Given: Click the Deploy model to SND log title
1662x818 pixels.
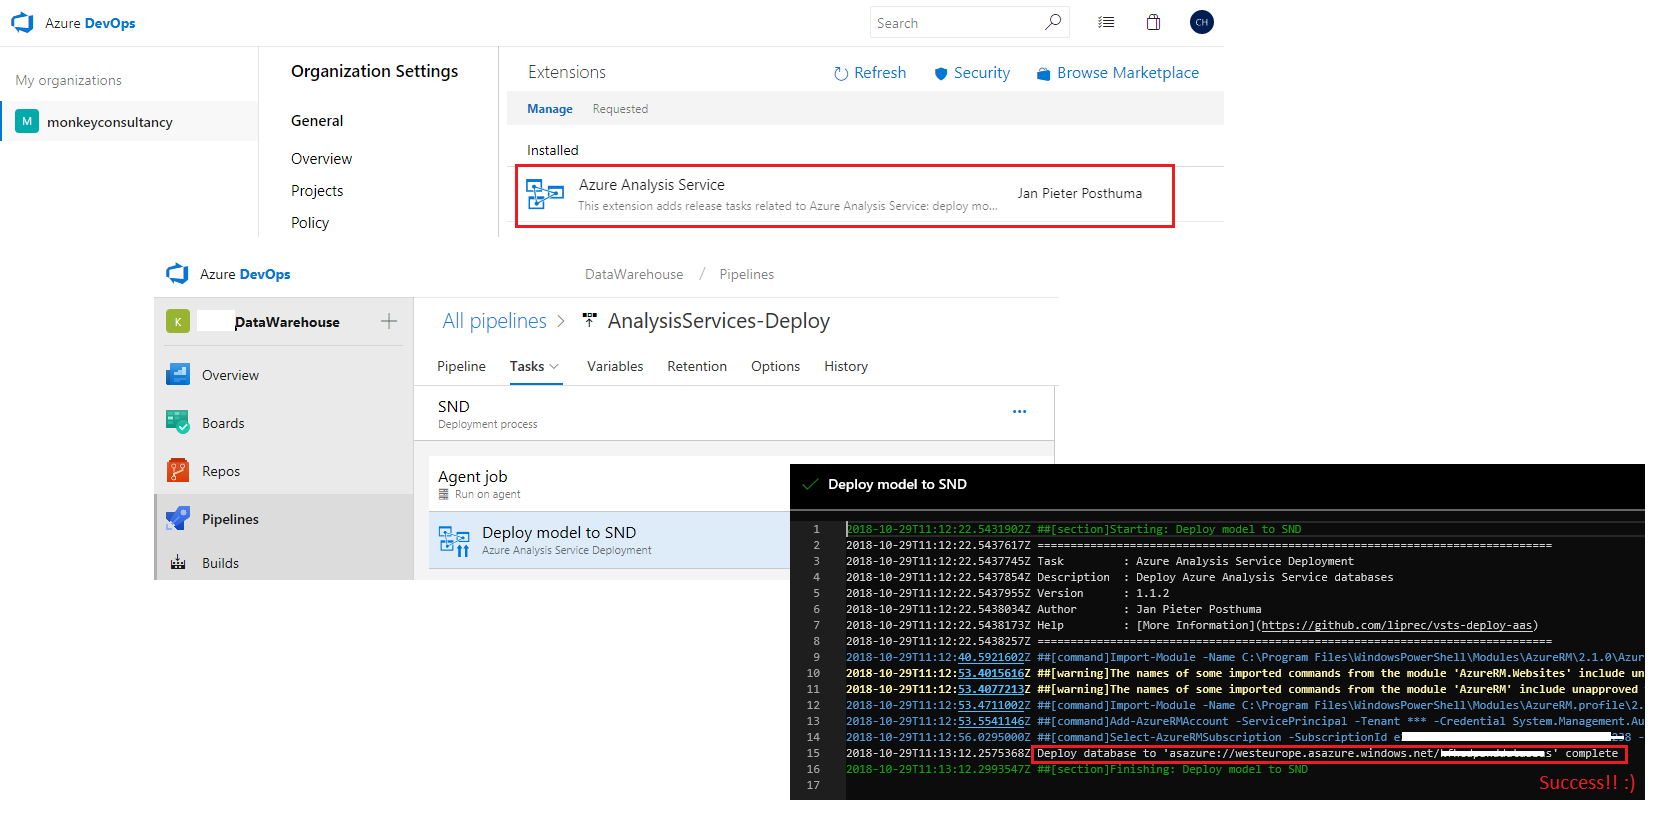Looking at the screenshot, I should point(897,484).
